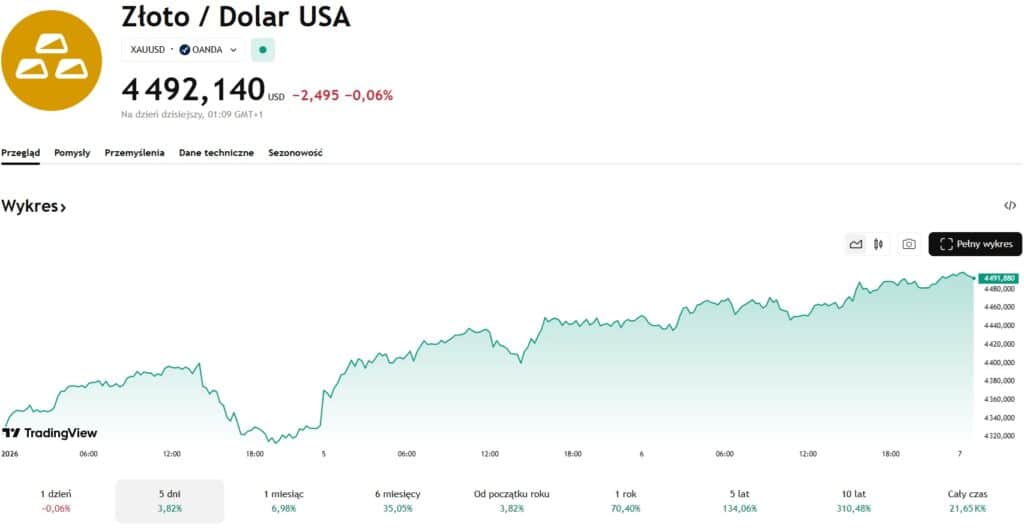Click the 4491,880 price label on axis

point(999,278)
